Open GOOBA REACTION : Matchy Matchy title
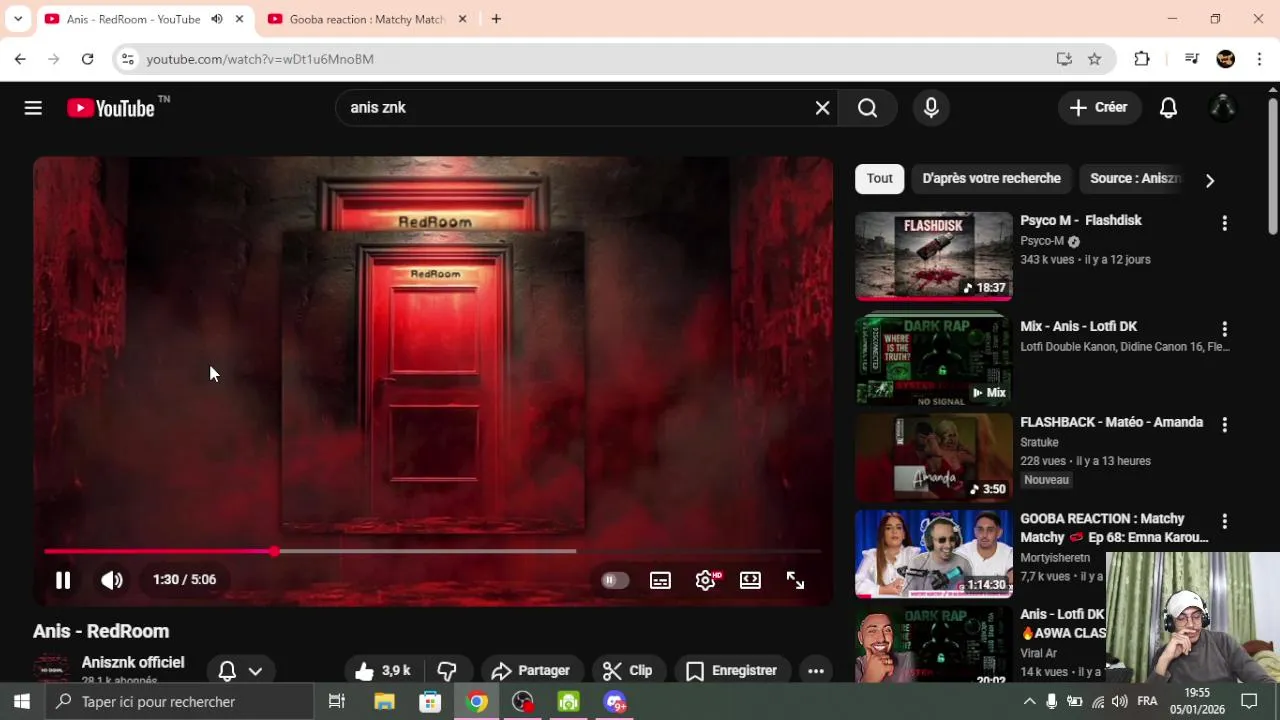Image resolution: width=1280 pixels, height=720 pixels. coord(1114,528)
